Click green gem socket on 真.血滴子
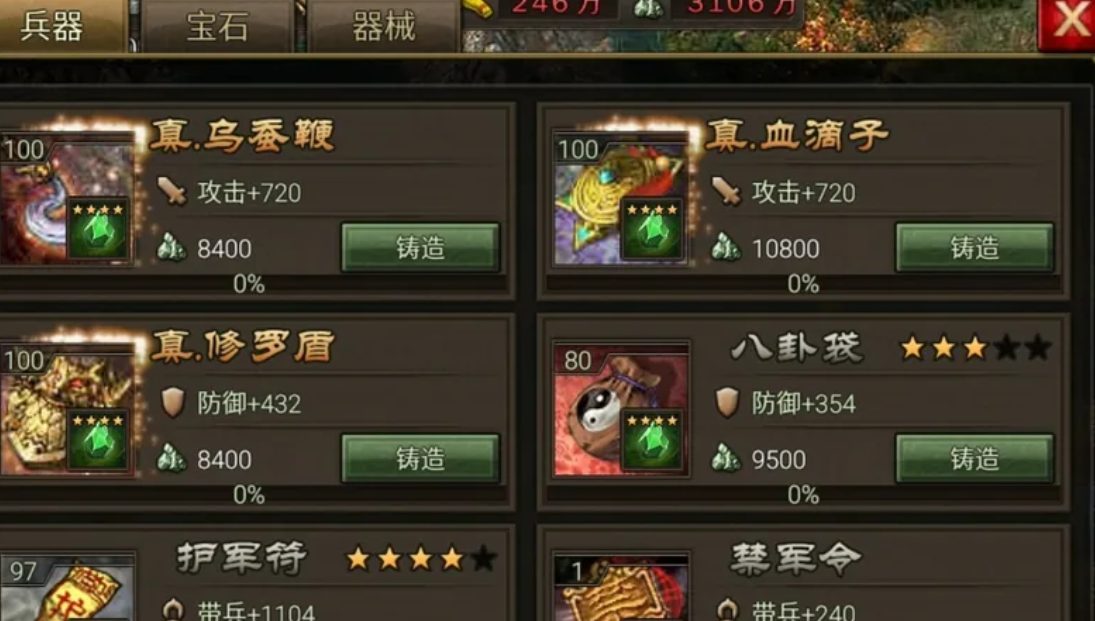The width and height of the screenshot is (1095, 621). click(x=652, y=230)
